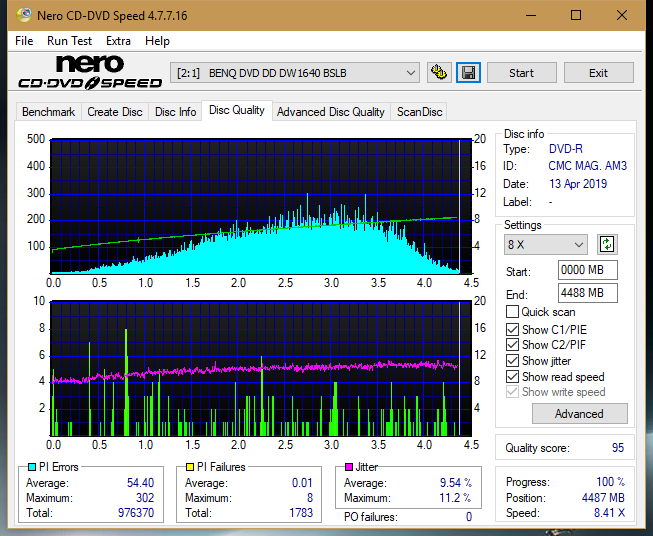Click the disc type DVD-R text
The width and height of the screenshot is (653, 536).
(566, 149)
